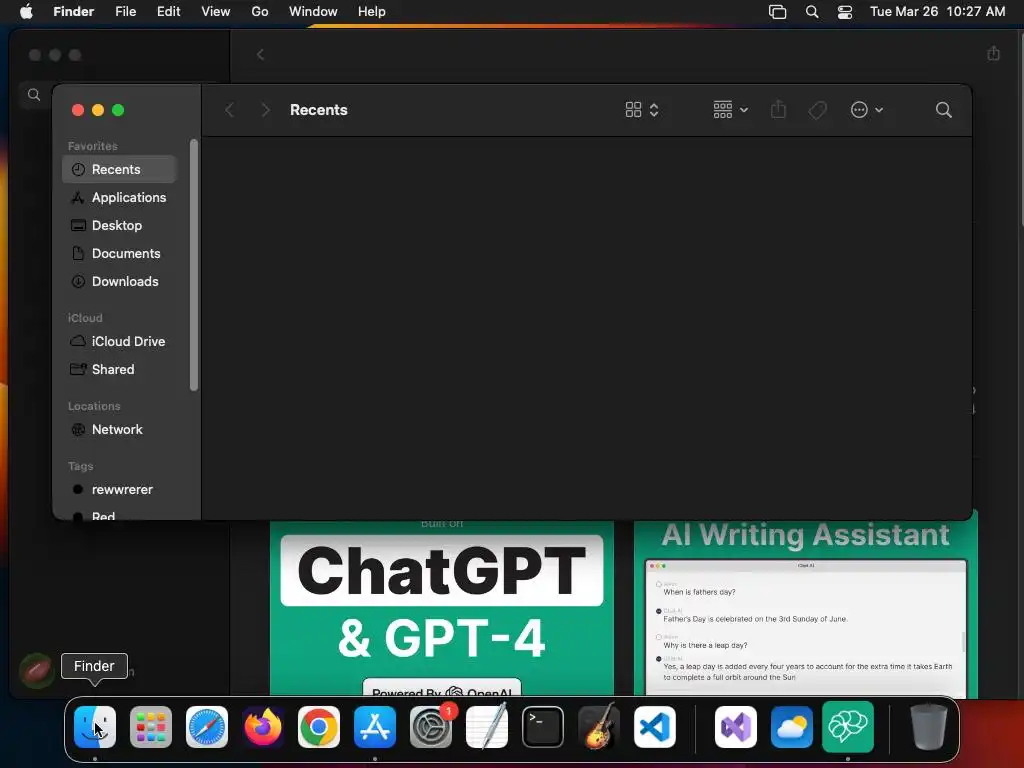Image resolution: width=1024 pixels, height=768 pixels.
Task: Open the View menu
Action: tap(216, 12)
